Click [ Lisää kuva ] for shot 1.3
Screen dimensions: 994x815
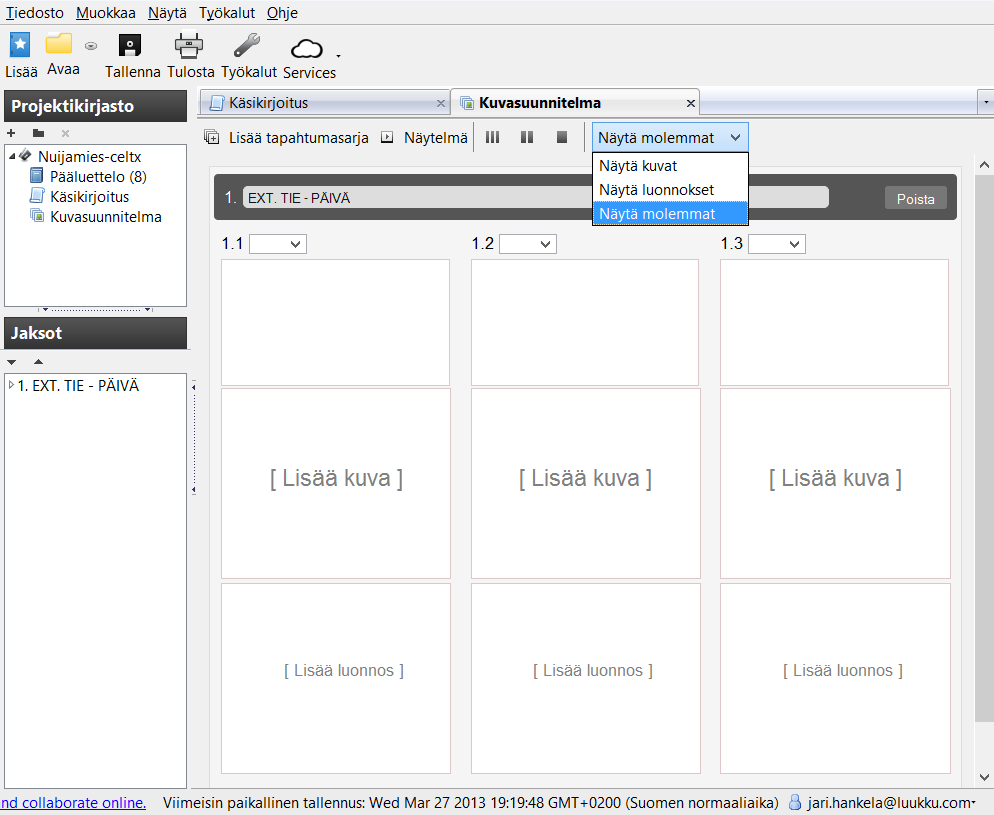click(835, 478)
